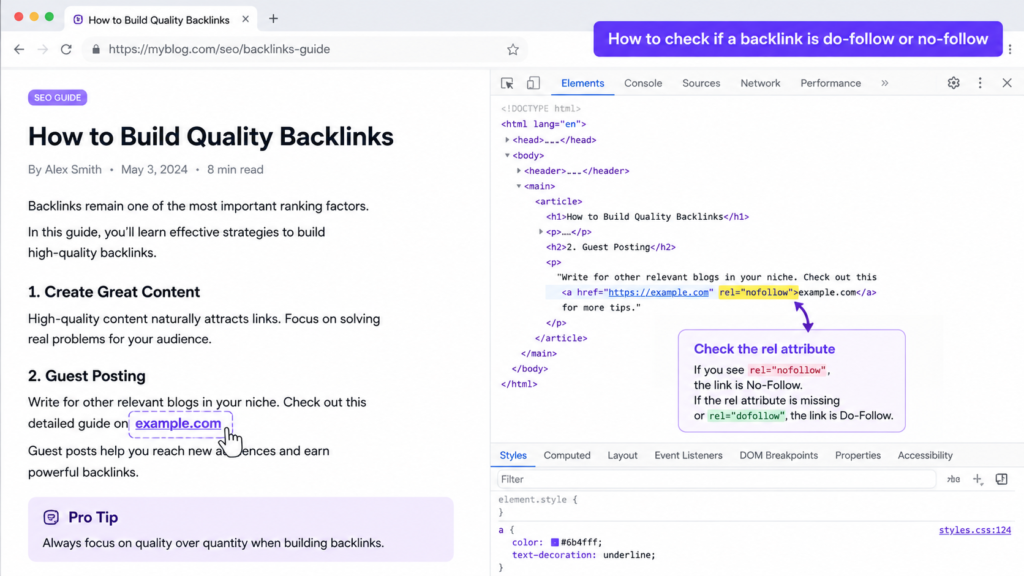
Task: Bookmark this page with the star icon
Action: point(513,49)
